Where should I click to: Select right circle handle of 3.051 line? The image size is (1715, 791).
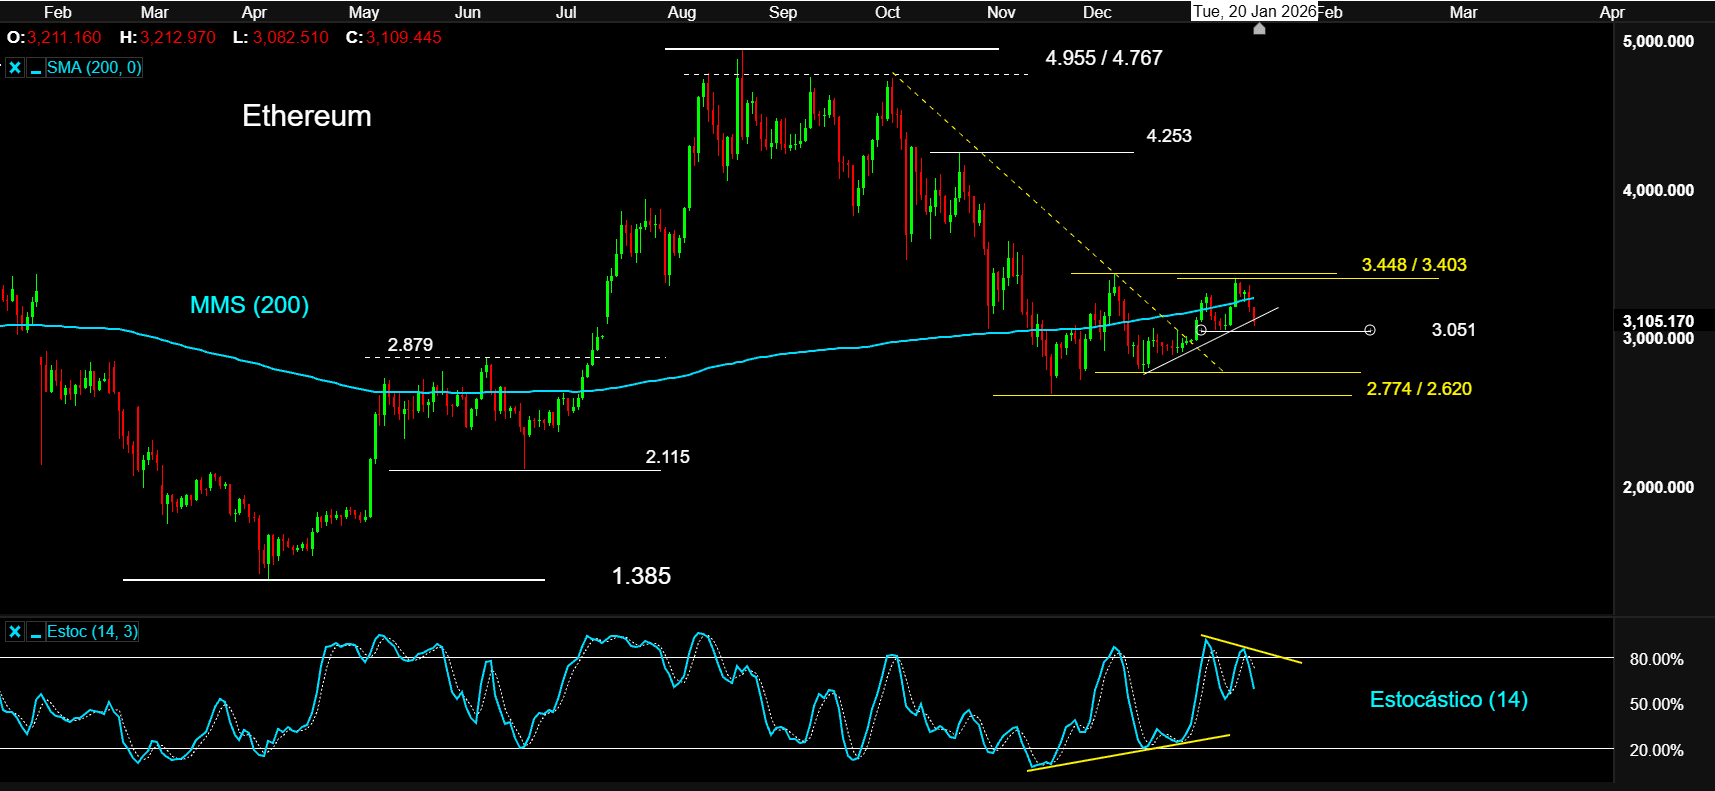click(1370, 330)
